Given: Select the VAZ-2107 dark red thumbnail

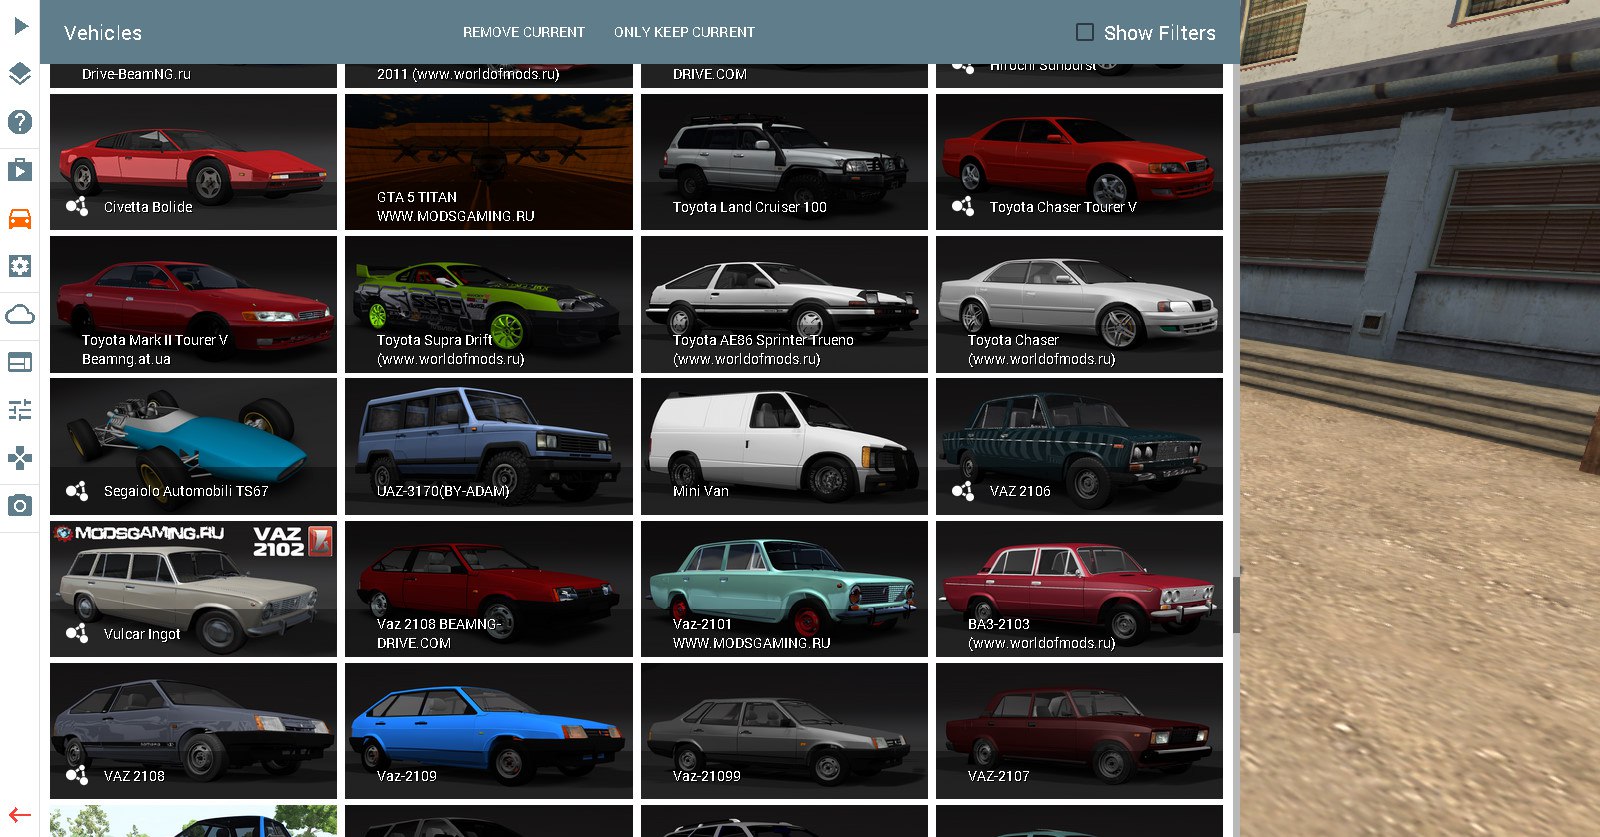Looking at the screenshot, I should [x=1079, y=731].
